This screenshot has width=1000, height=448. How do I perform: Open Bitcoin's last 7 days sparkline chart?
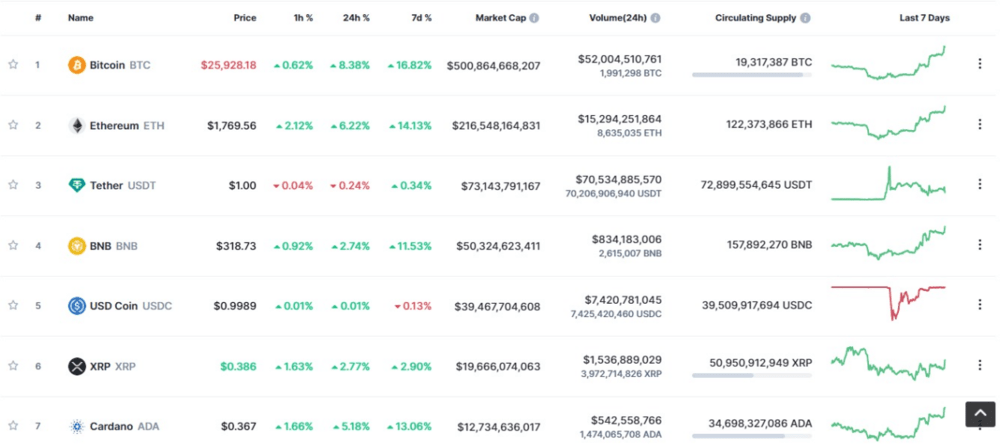pyautogui.click(x=888, y=63)
